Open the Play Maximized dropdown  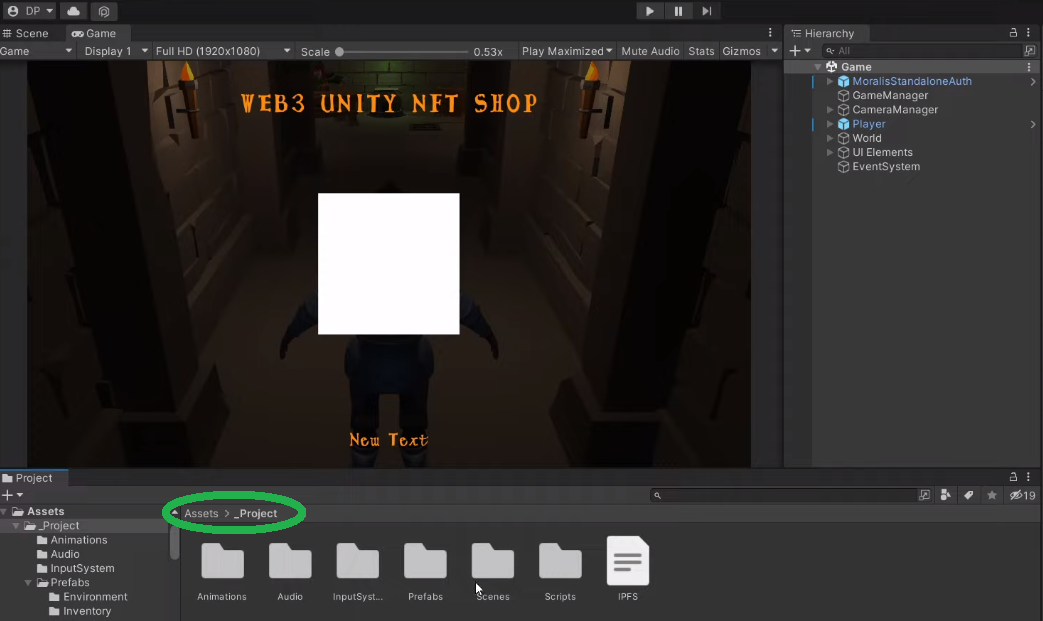pos(567,51)
